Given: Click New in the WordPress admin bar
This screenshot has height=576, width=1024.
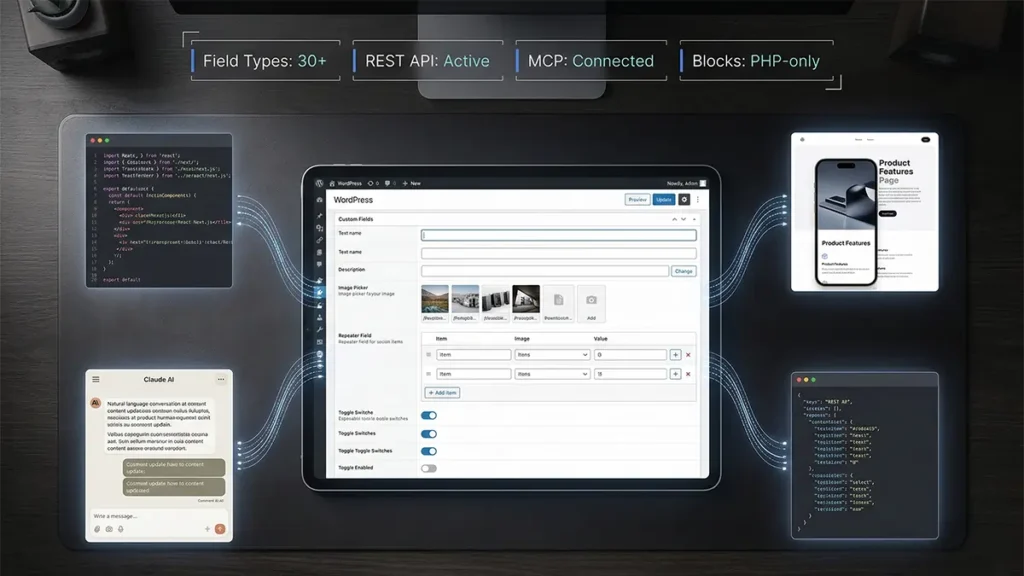Looking at the screenshot, I should click(x=413, y=184).
